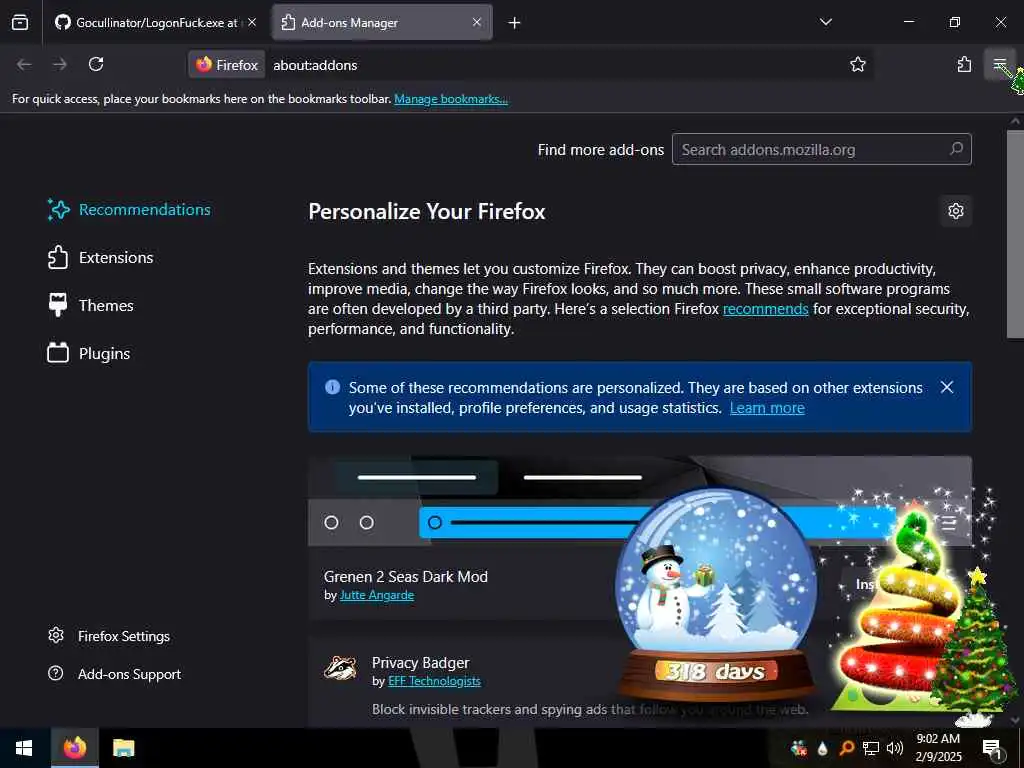This screenshot has height=768, width=1024.
Task: Open the Learn more link in the notice
Action: tap(767, 408)
